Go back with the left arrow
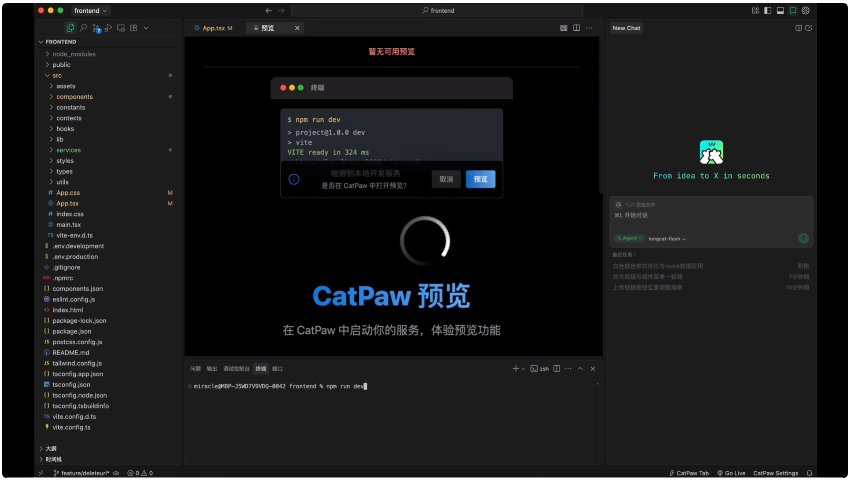Viewport: 850px width, 480px height. click(268, 10)
